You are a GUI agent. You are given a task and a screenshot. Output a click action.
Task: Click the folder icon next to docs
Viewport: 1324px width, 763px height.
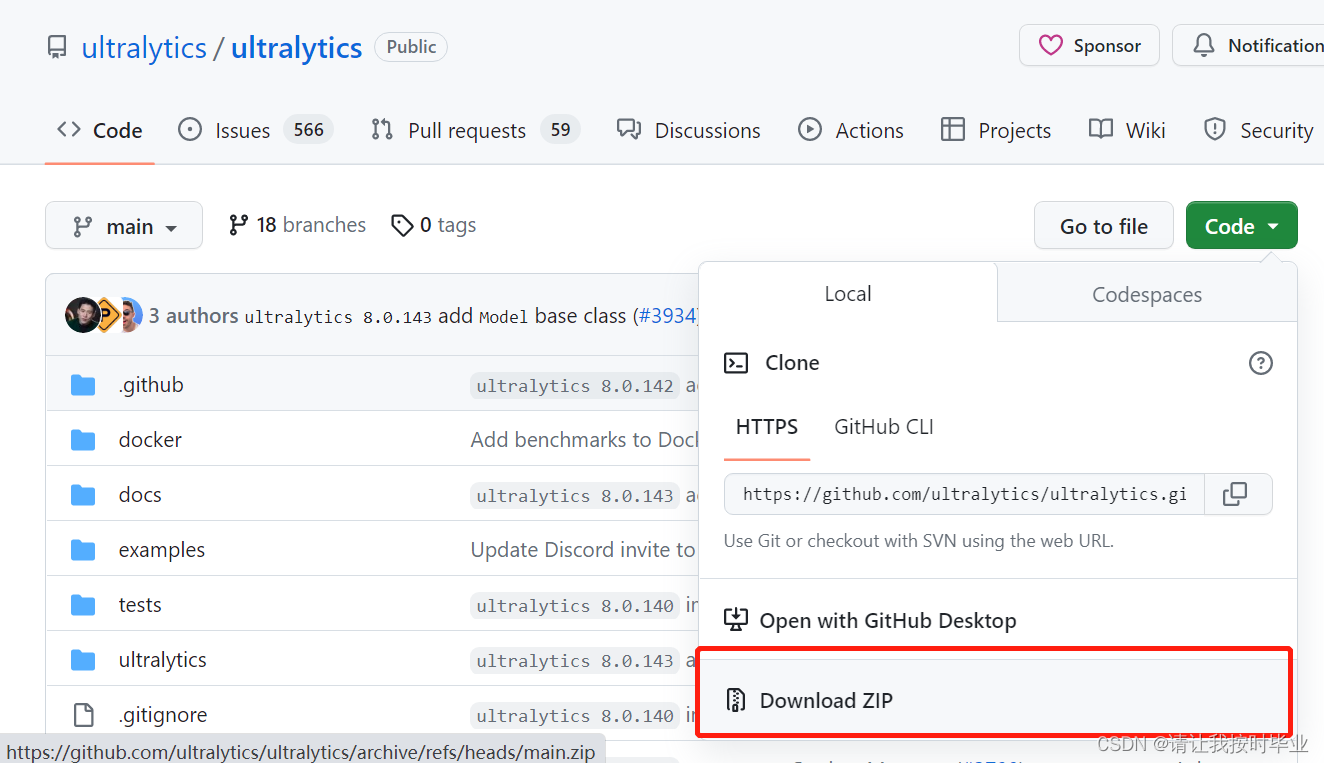click(83, 495)
